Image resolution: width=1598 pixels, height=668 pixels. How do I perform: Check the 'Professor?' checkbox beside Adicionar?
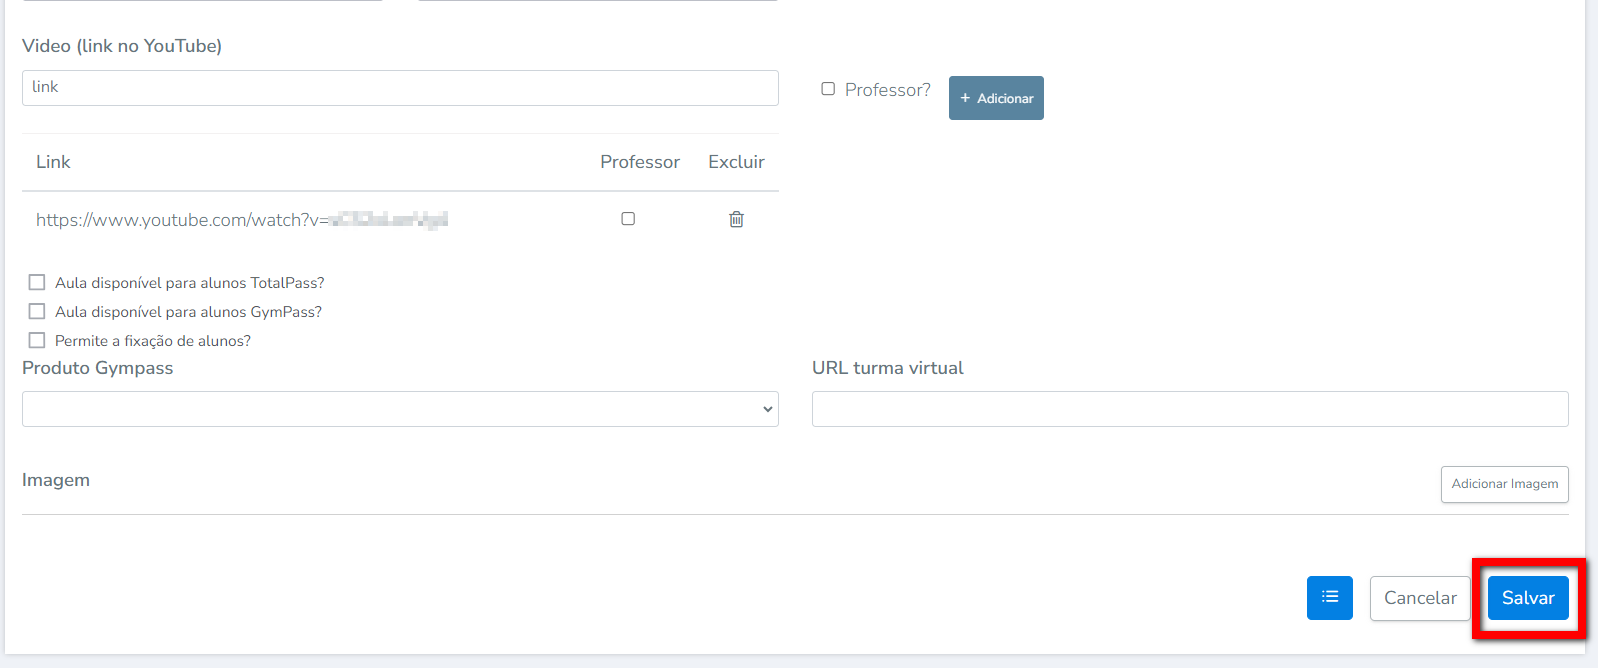pos(828,89)
